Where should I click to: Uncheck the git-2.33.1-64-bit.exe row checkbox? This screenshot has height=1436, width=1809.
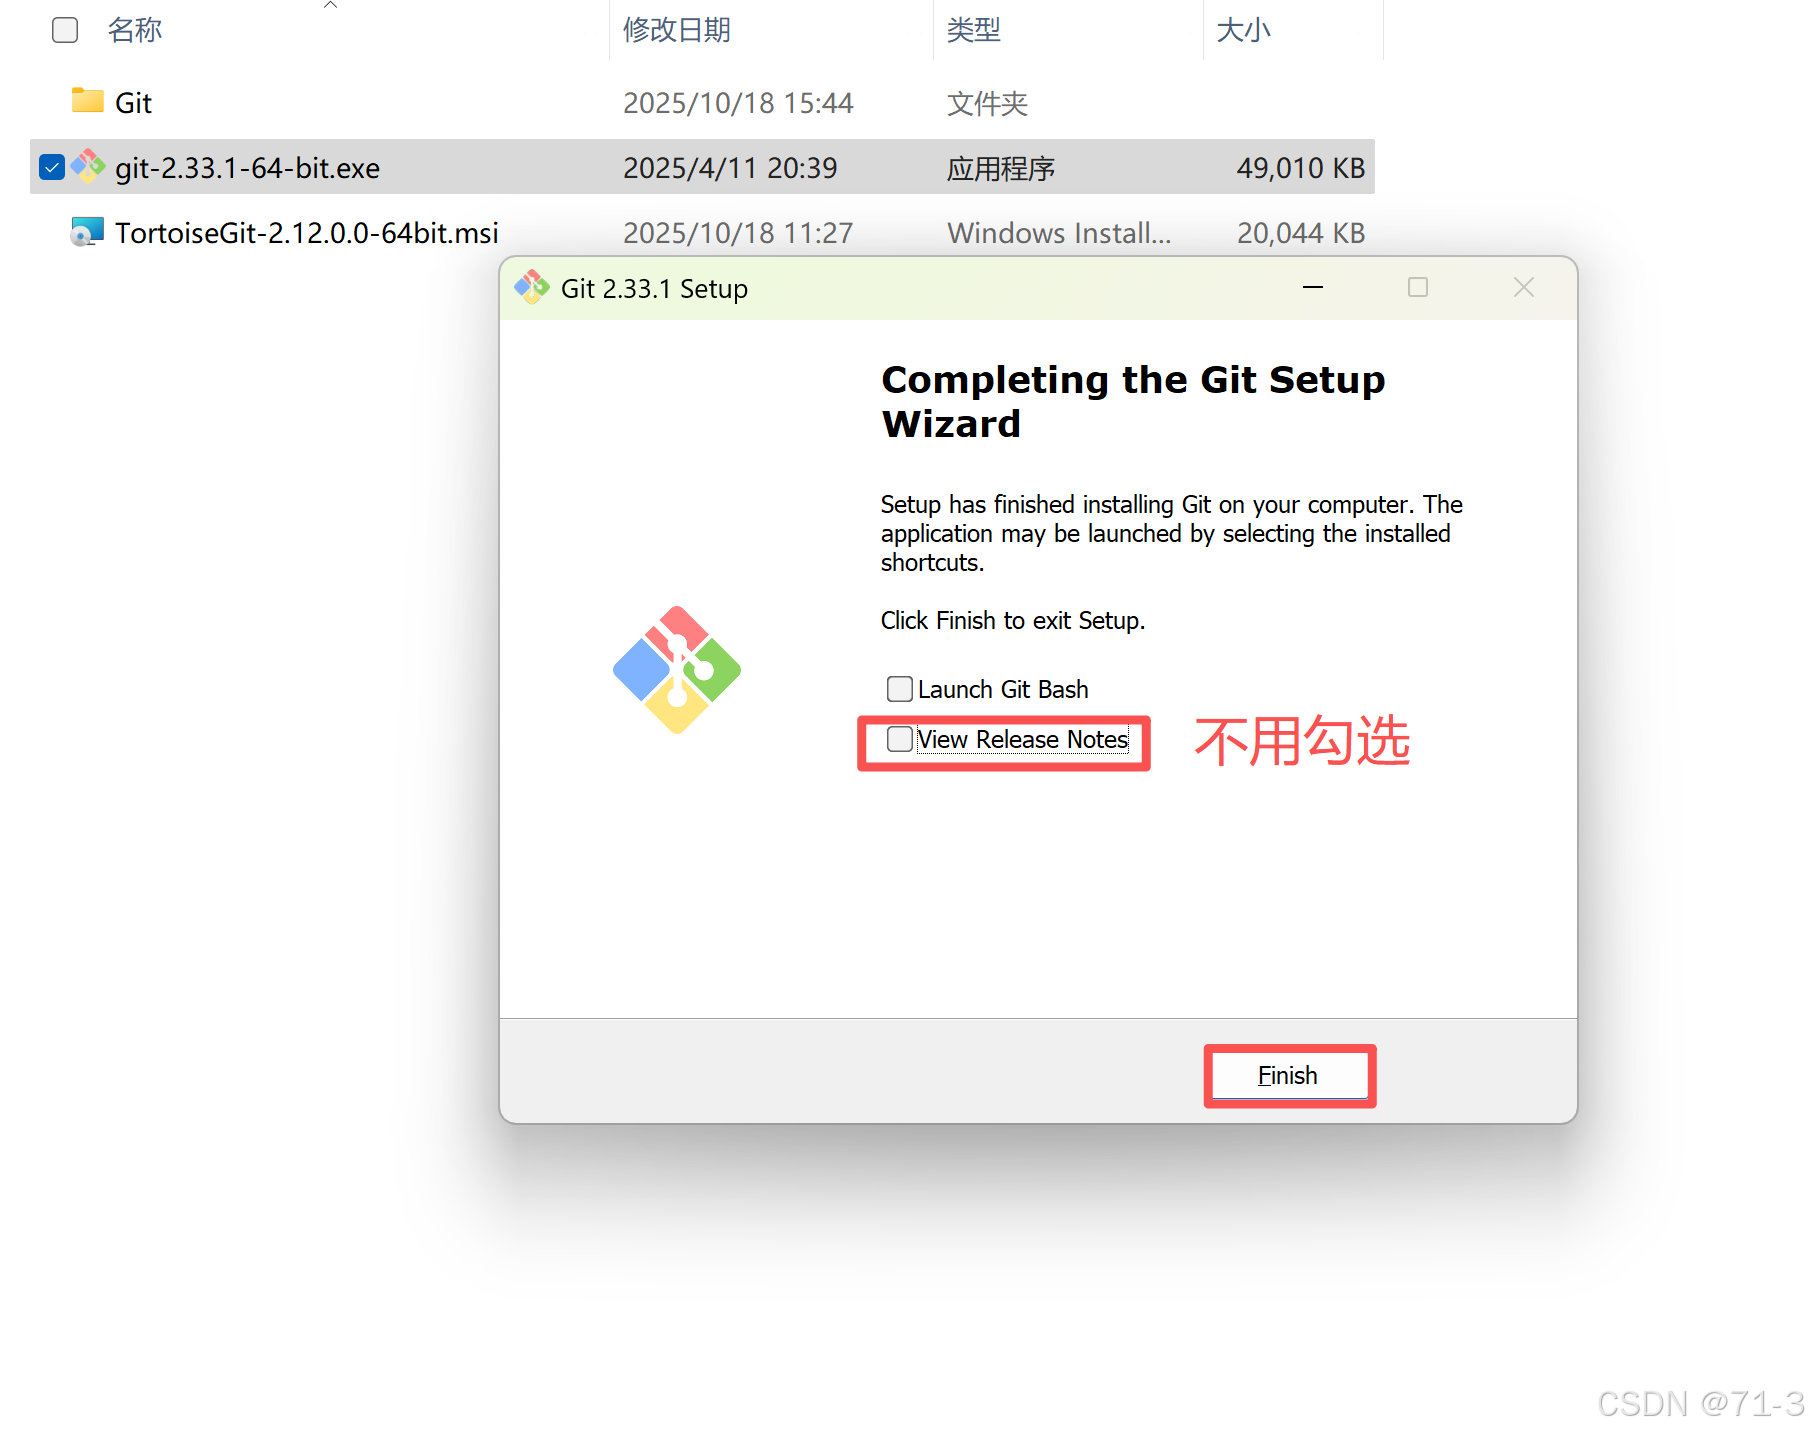52,167
